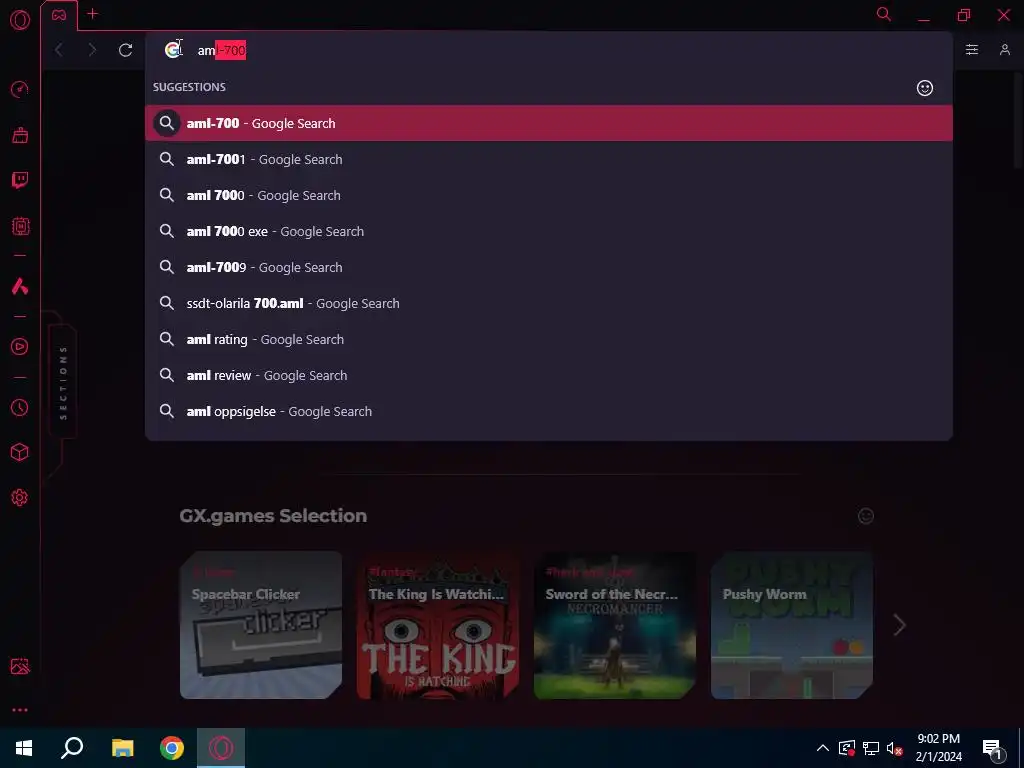Open the network tray icon
The height and width of the screenshot is (768, 1024).
click(871, 748)
